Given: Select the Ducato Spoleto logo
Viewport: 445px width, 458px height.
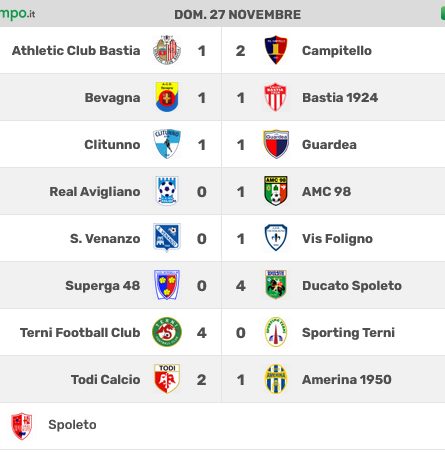Looking at the screenshot, I should tap(276, 285).
